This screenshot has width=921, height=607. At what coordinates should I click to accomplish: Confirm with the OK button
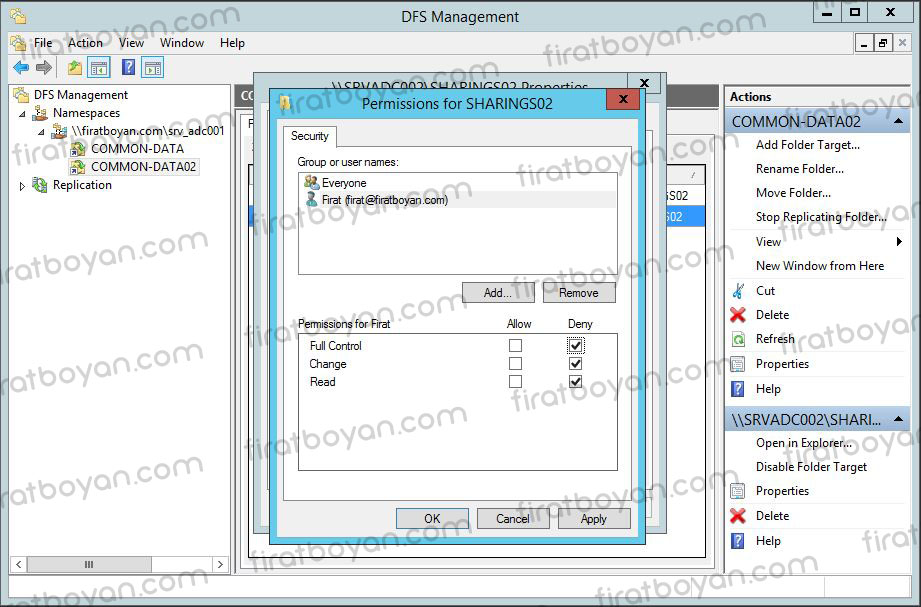click(432, 518)
